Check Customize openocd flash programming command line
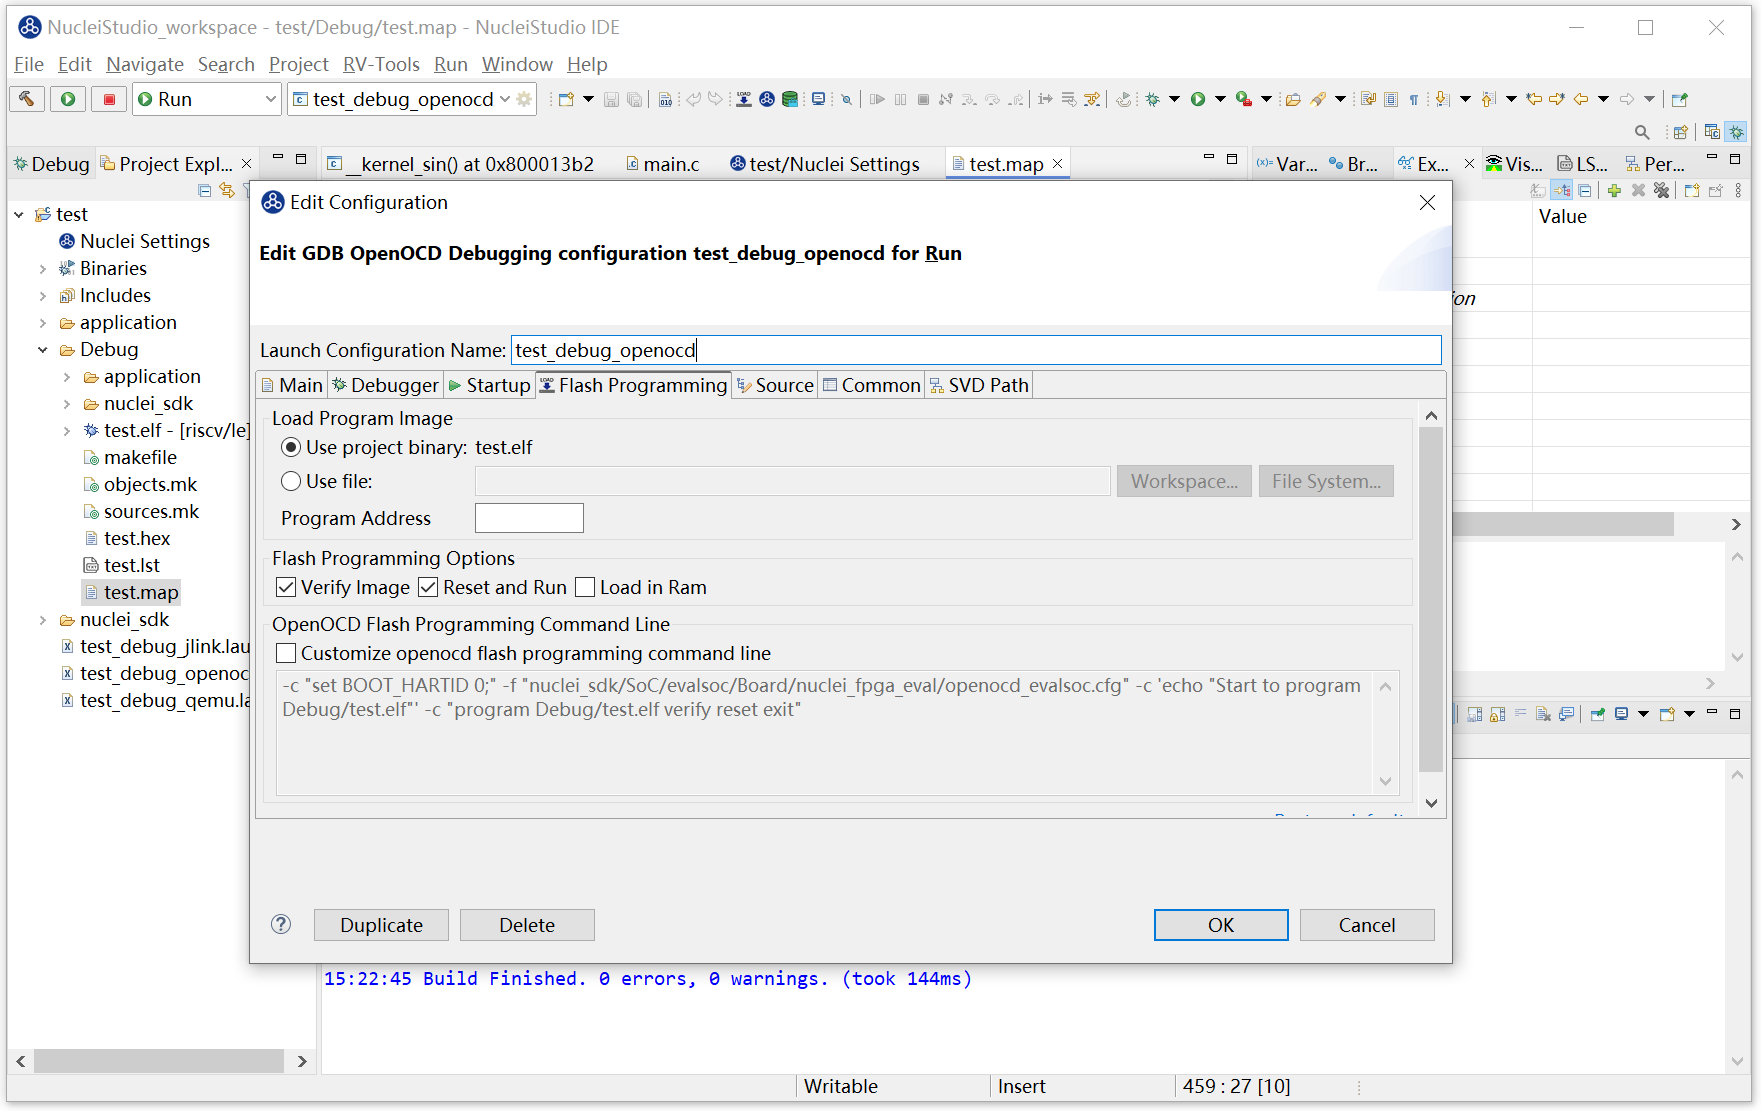 tap(286, 653)
